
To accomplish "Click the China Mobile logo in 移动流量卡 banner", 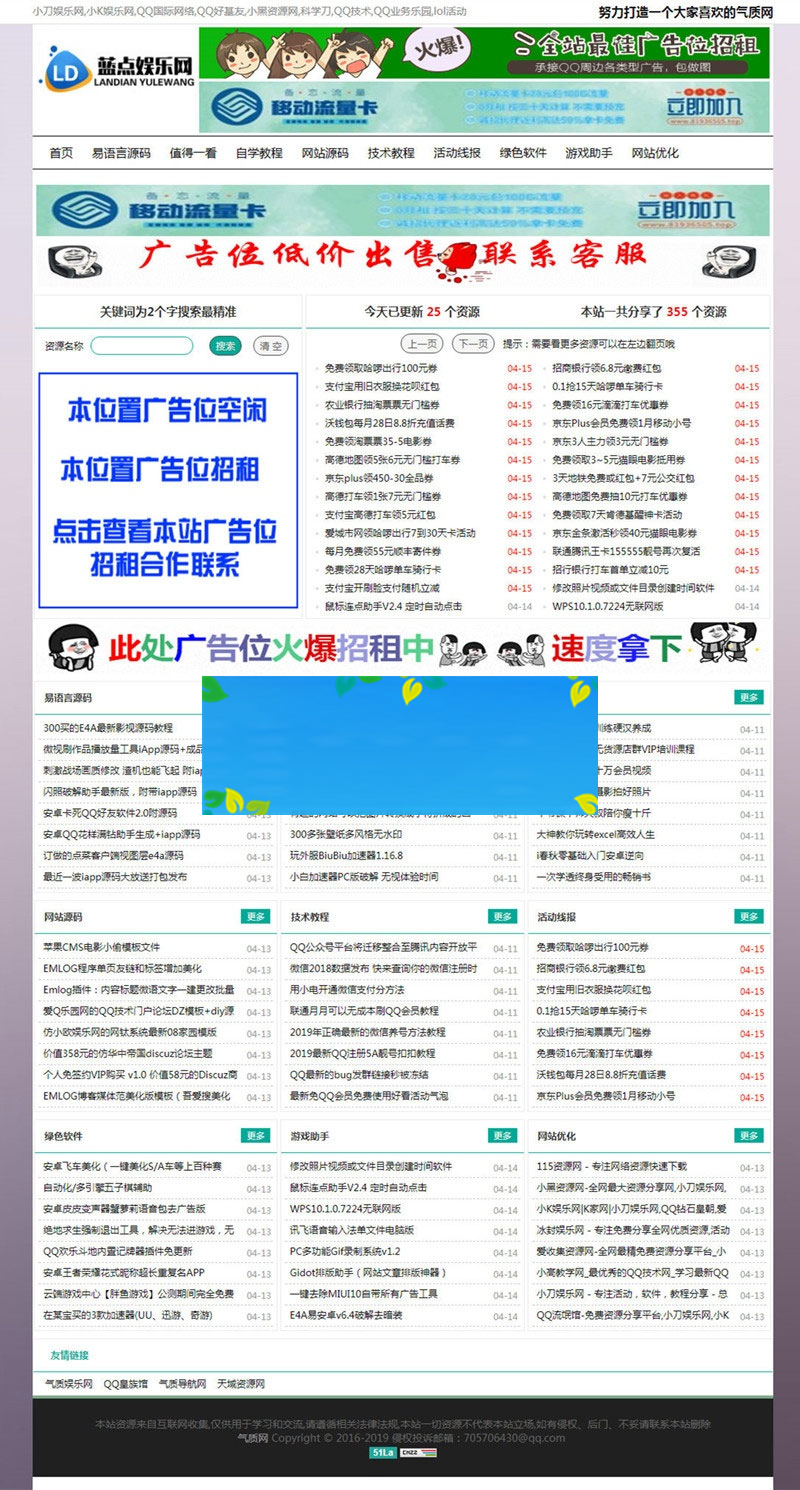I will click(237, 104).
